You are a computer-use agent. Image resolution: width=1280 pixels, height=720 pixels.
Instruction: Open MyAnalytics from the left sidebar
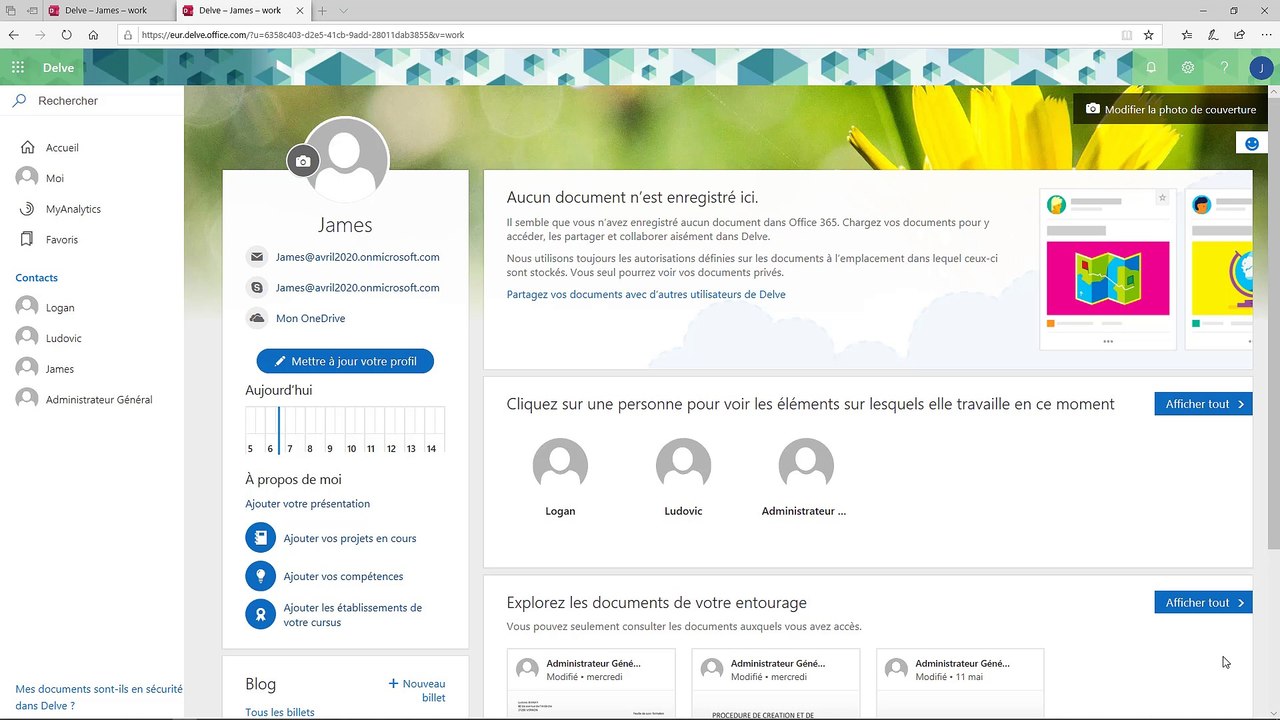pos(74,208)
